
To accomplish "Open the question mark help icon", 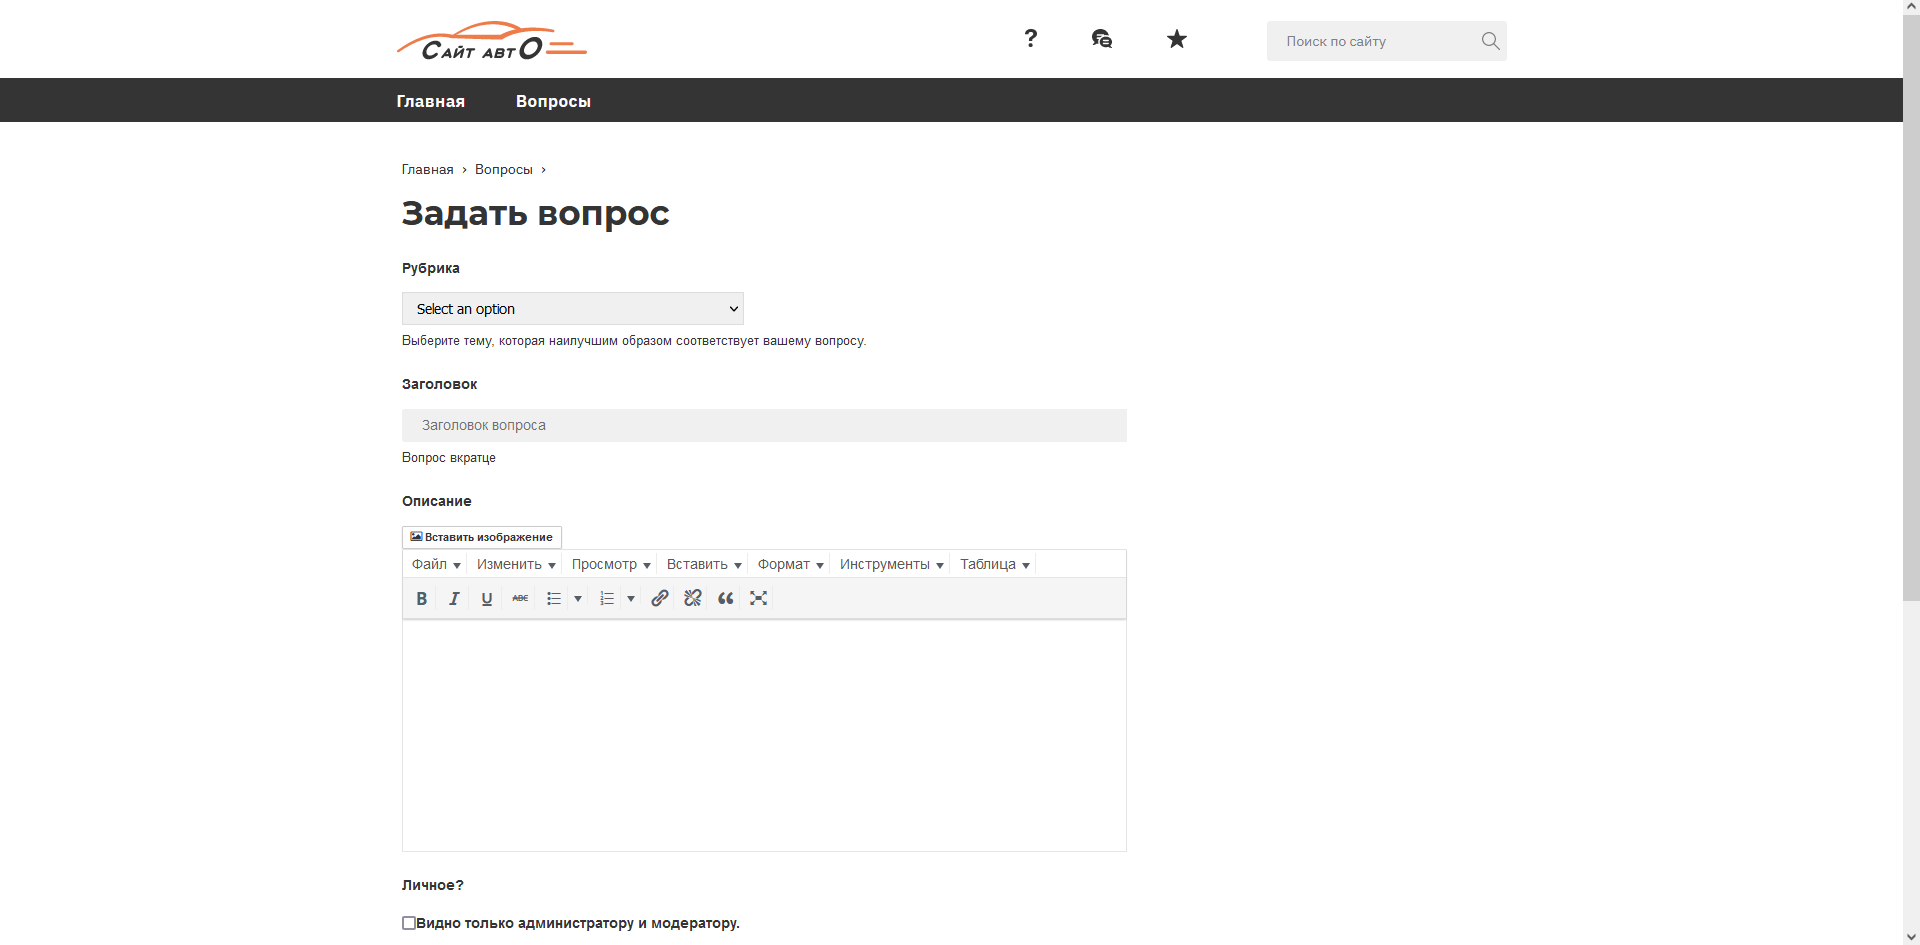I will 1031,39.
